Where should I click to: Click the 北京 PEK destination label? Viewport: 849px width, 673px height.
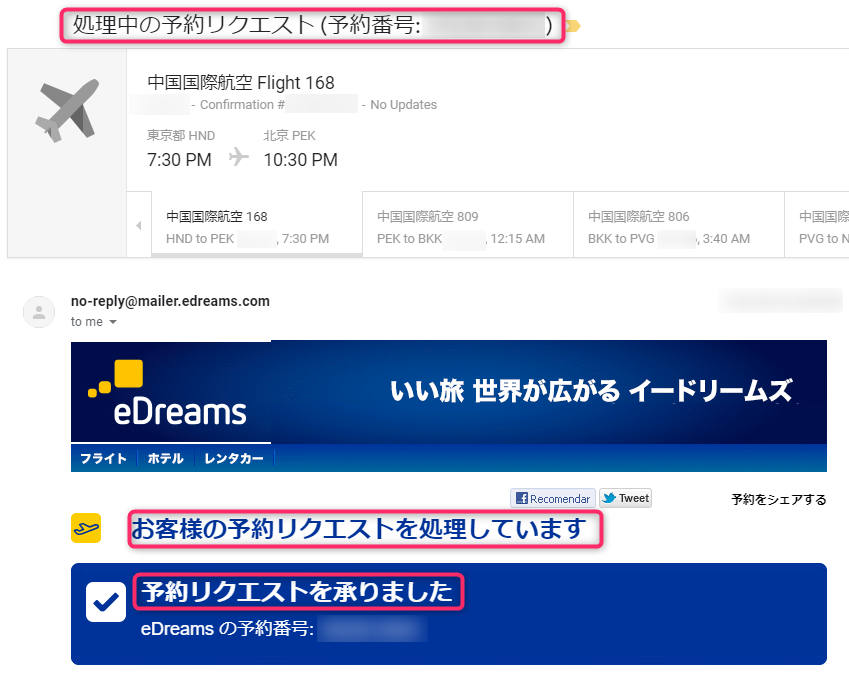289,135
